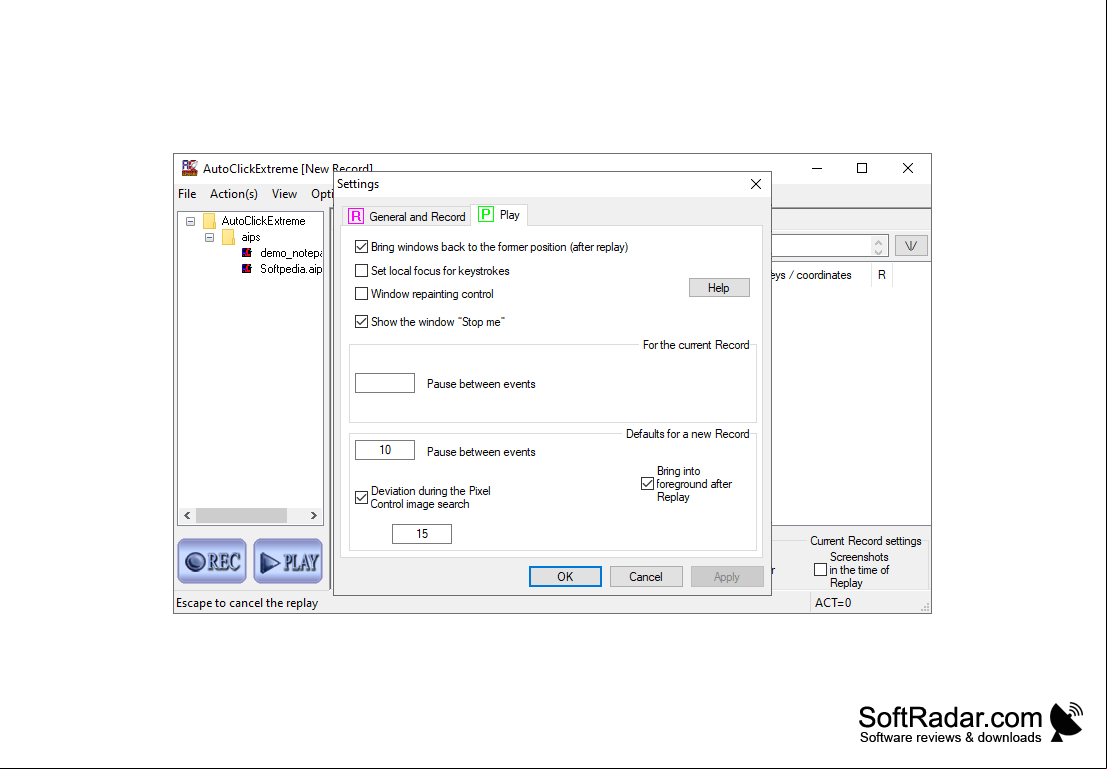This screenshot has width=1107, height=769.
Task: Click the AutoClickExtreme root folder icon
Action: [x=209, y=221]
